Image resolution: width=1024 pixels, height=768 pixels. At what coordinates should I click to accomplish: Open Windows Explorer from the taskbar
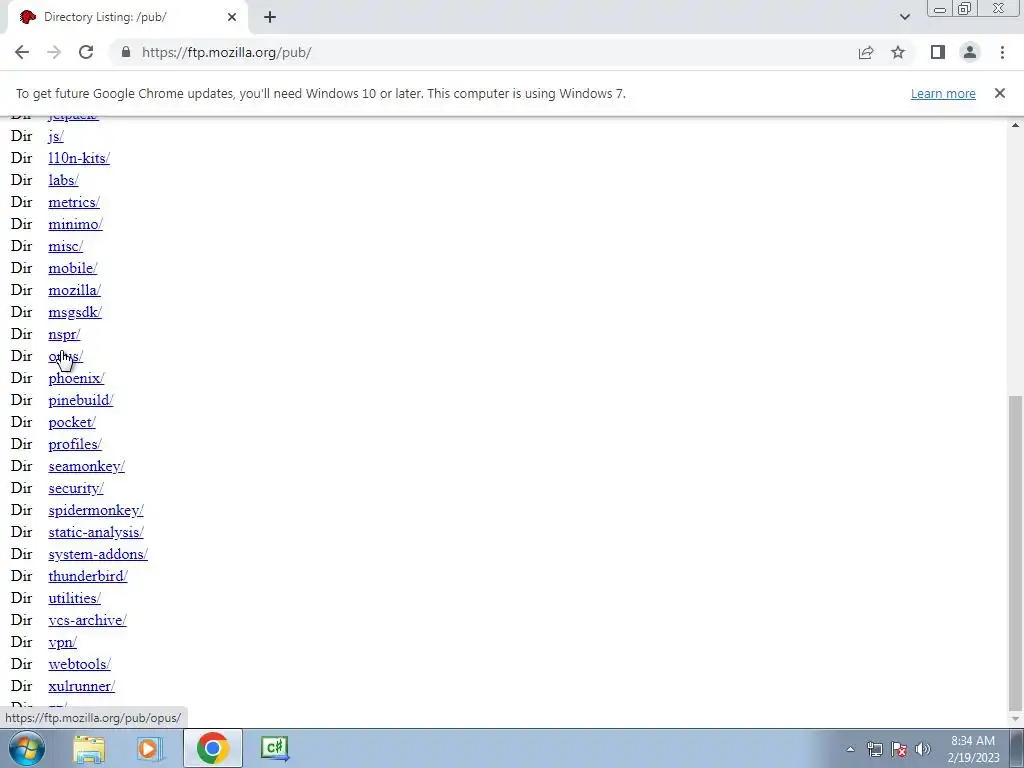[x=89, y=748]
